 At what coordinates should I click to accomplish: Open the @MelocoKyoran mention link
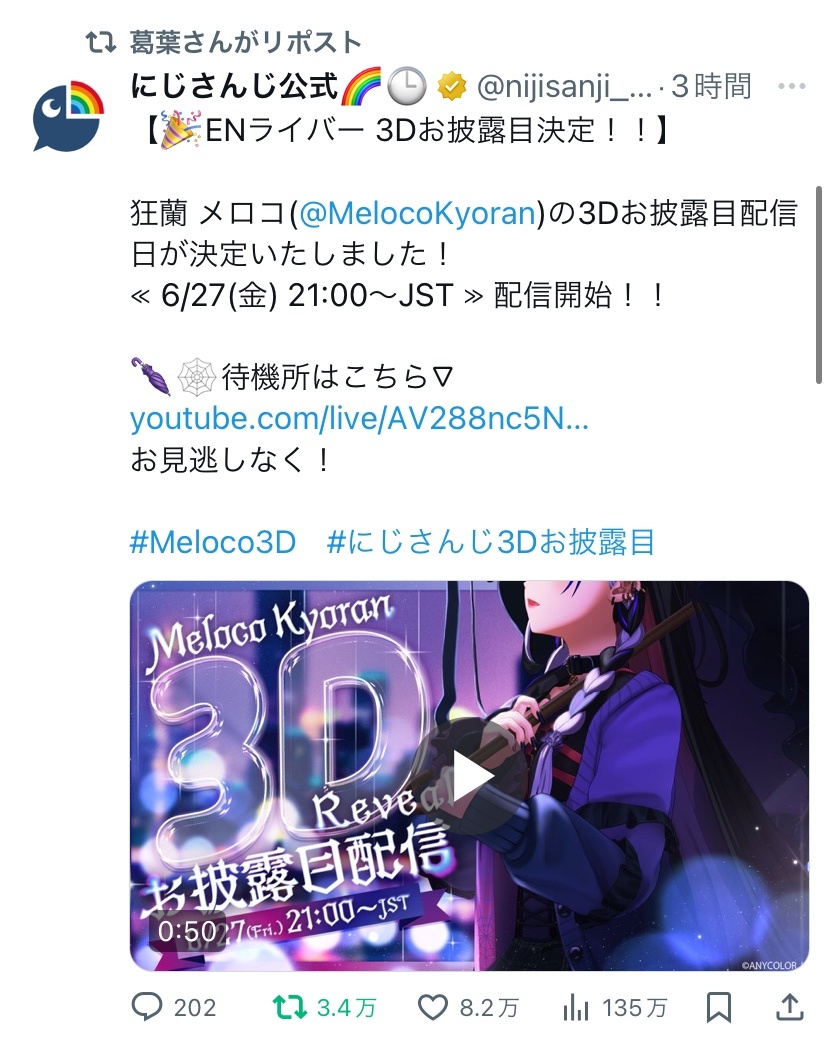point(417,213)
